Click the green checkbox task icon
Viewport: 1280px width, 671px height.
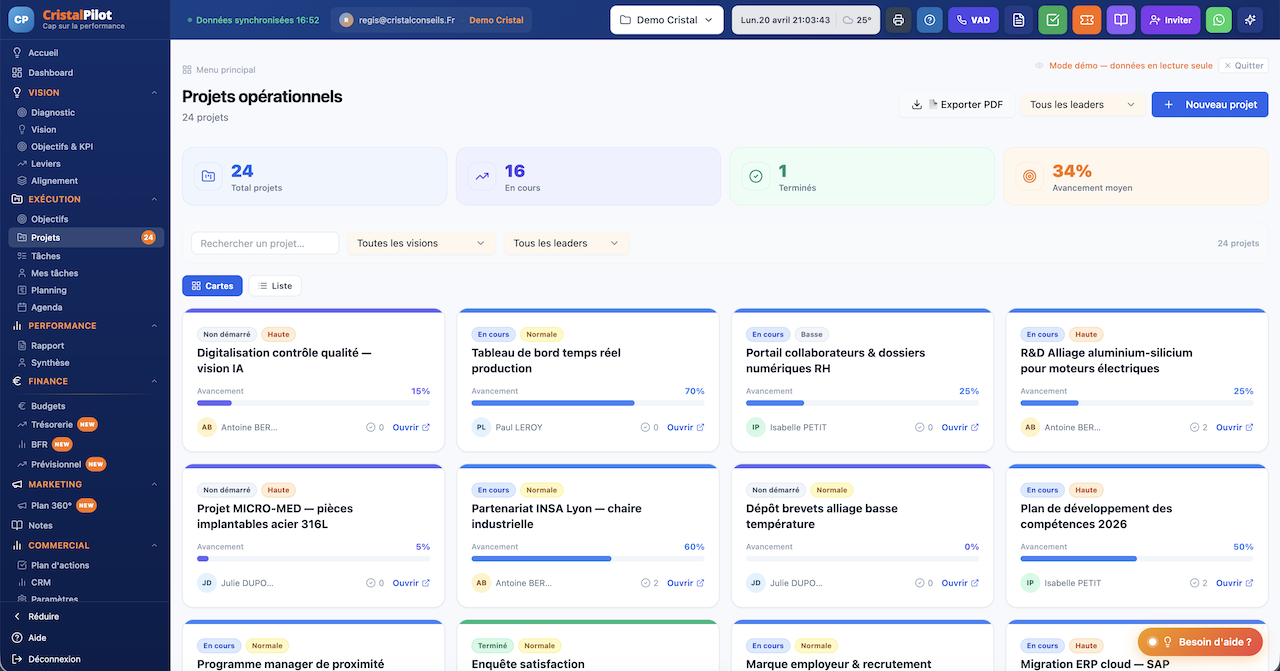pos(1052,20)
